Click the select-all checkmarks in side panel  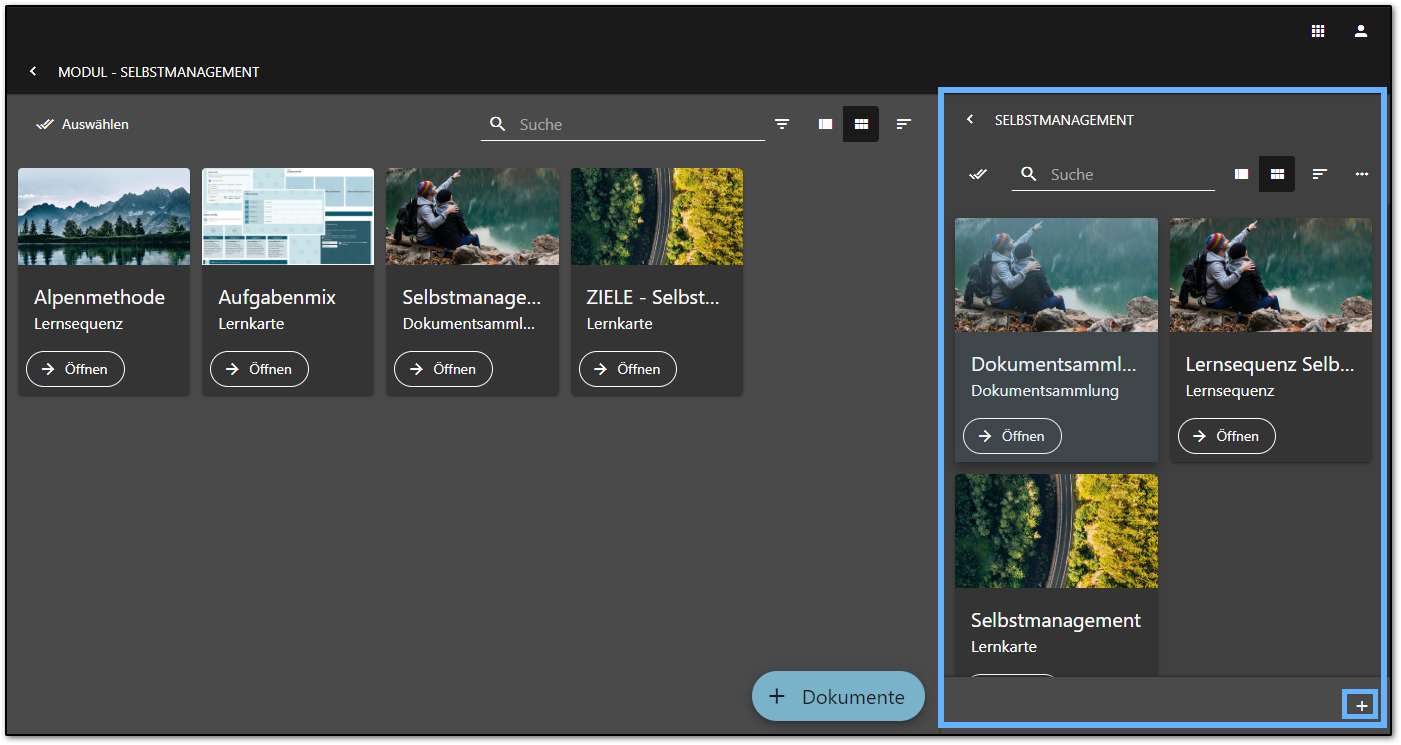(x=978, y=174)
